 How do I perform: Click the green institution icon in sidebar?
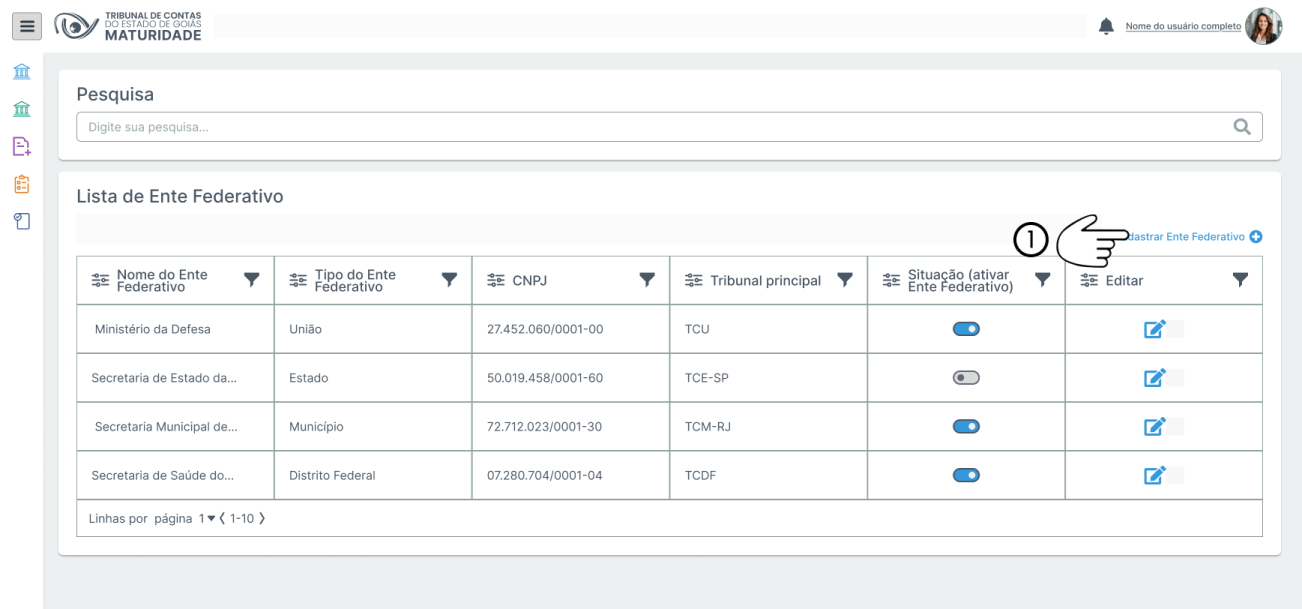(21, 109)
